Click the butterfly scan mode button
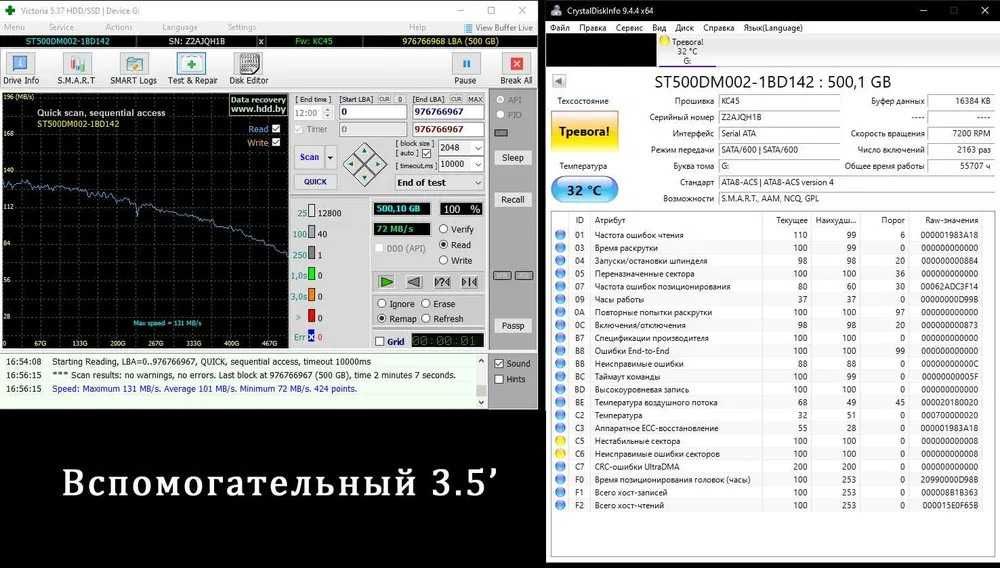This screenshot has height=568, width=1000. pos(469,282)
